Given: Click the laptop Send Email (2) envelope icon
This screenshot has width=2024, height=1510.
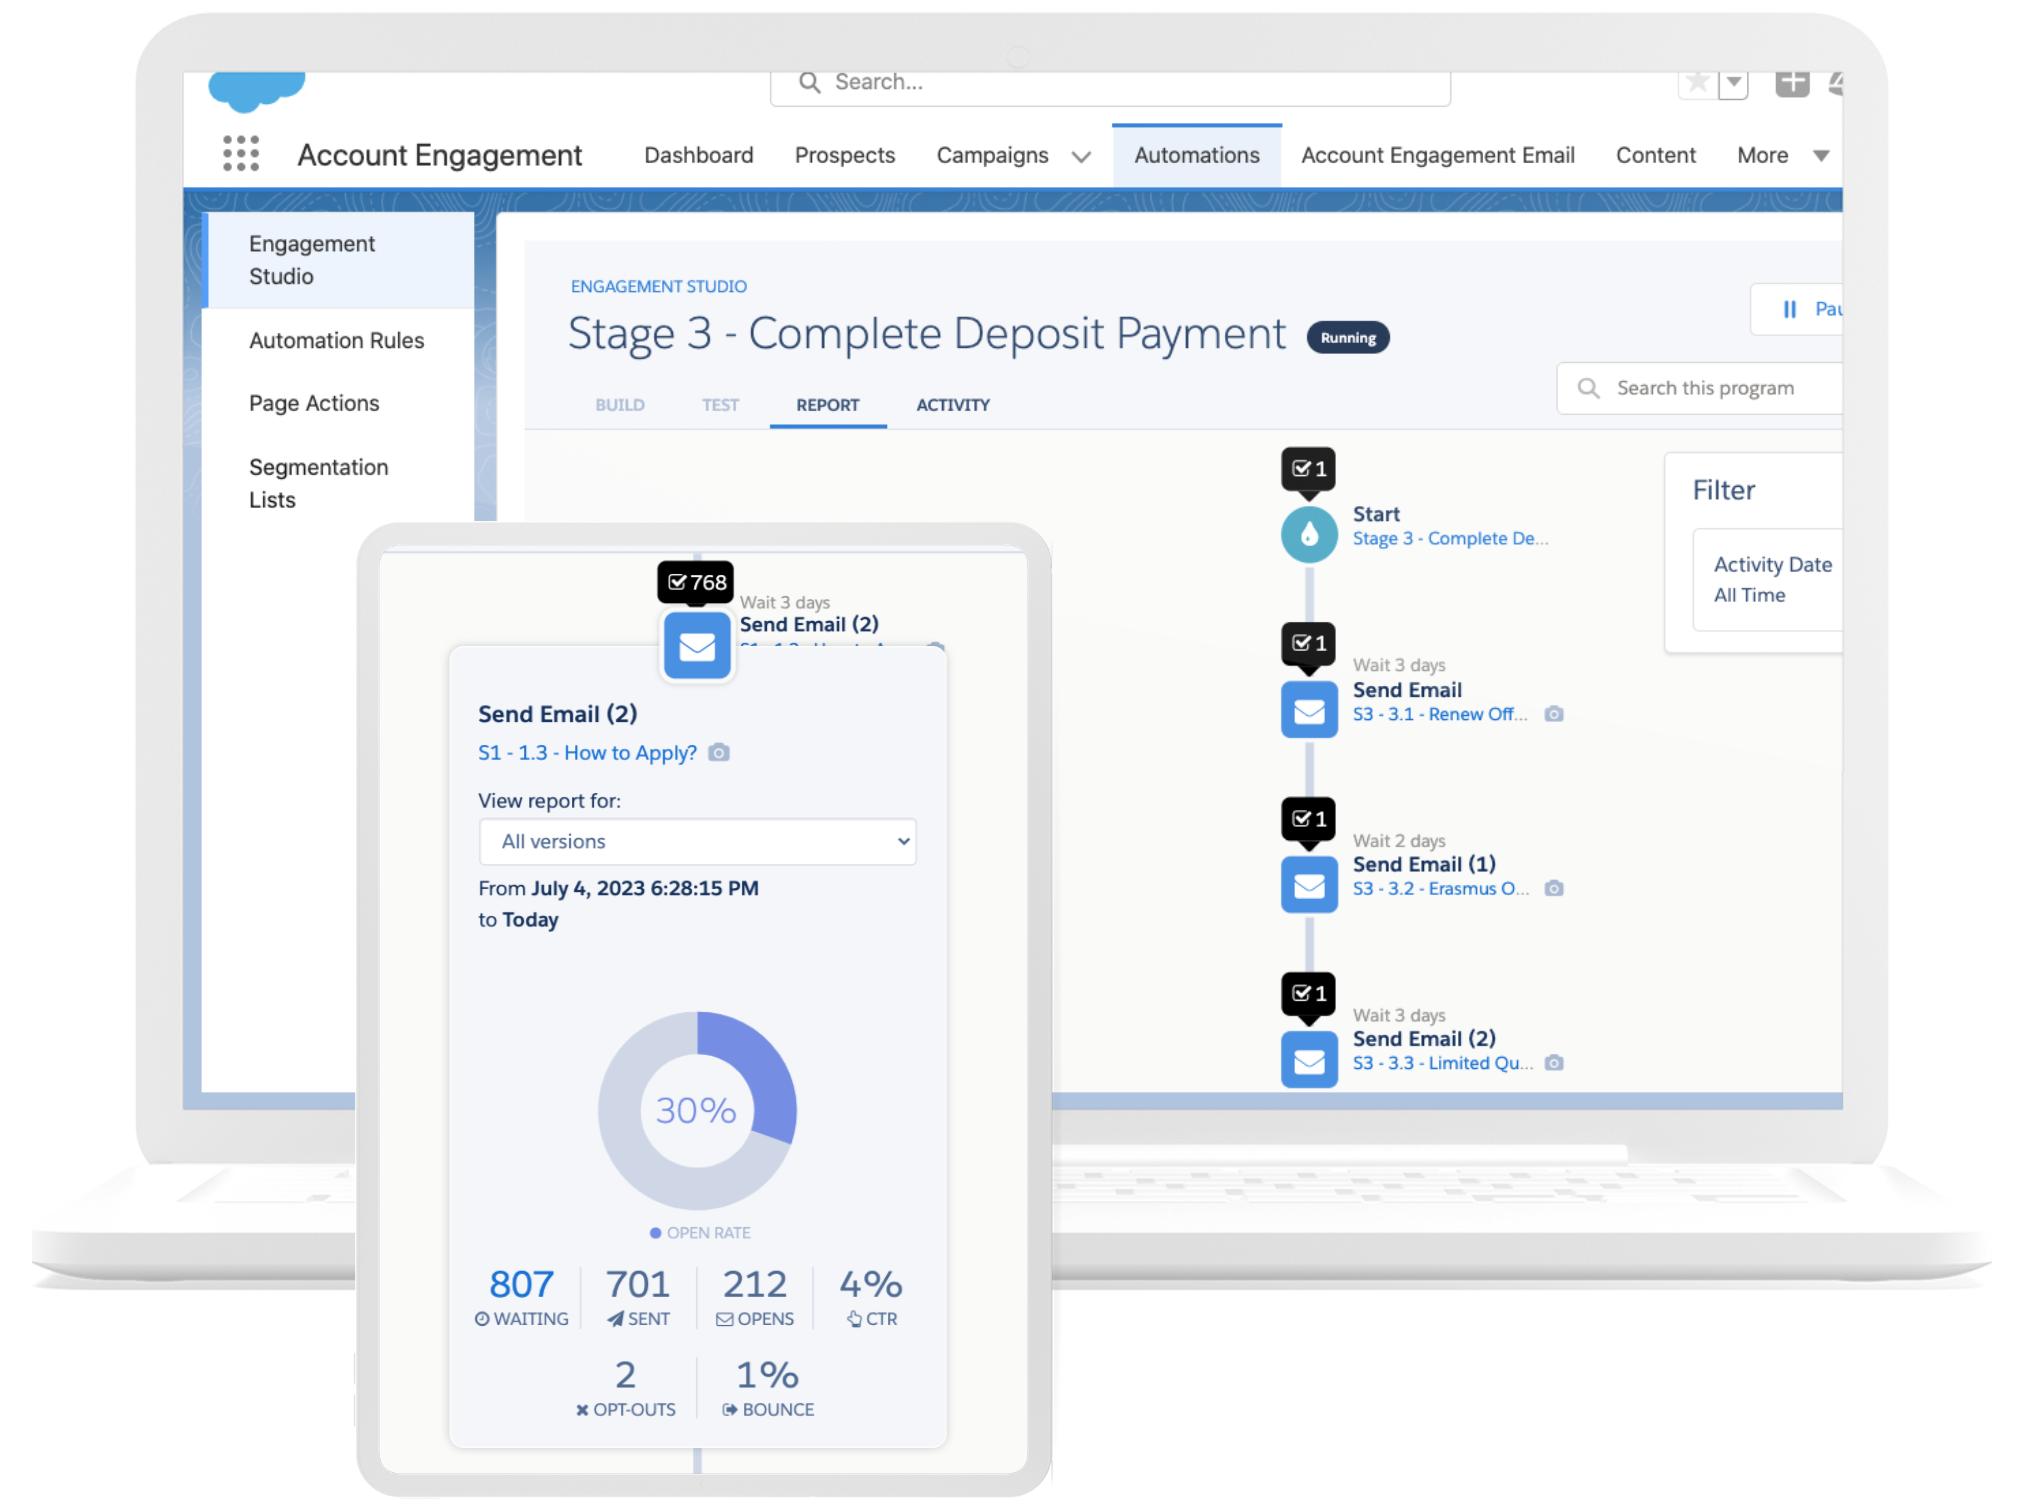Looking at the screenshot, I should [x=1309, y=1060].
